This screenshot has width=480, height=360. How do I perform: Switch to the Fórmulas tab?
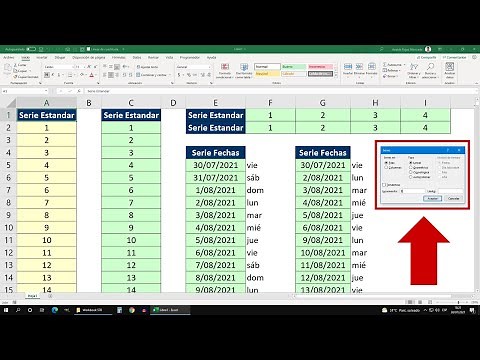[x=119, y=57]
